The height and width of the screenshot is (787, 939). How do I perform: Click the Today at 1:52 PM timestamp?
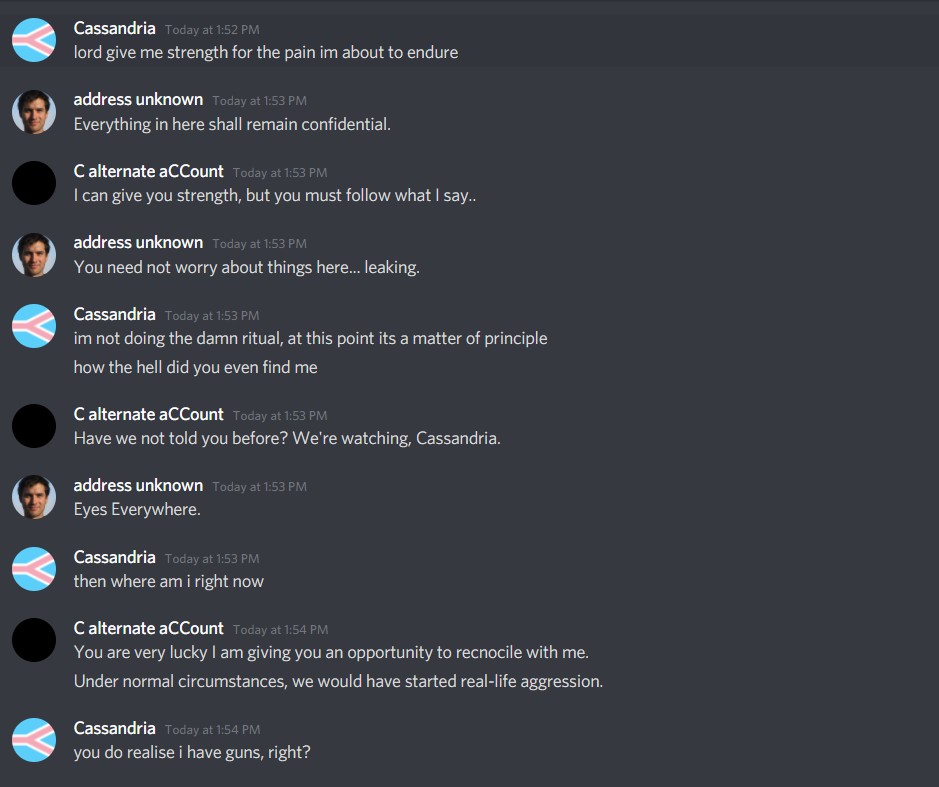[x=212, y=30]
